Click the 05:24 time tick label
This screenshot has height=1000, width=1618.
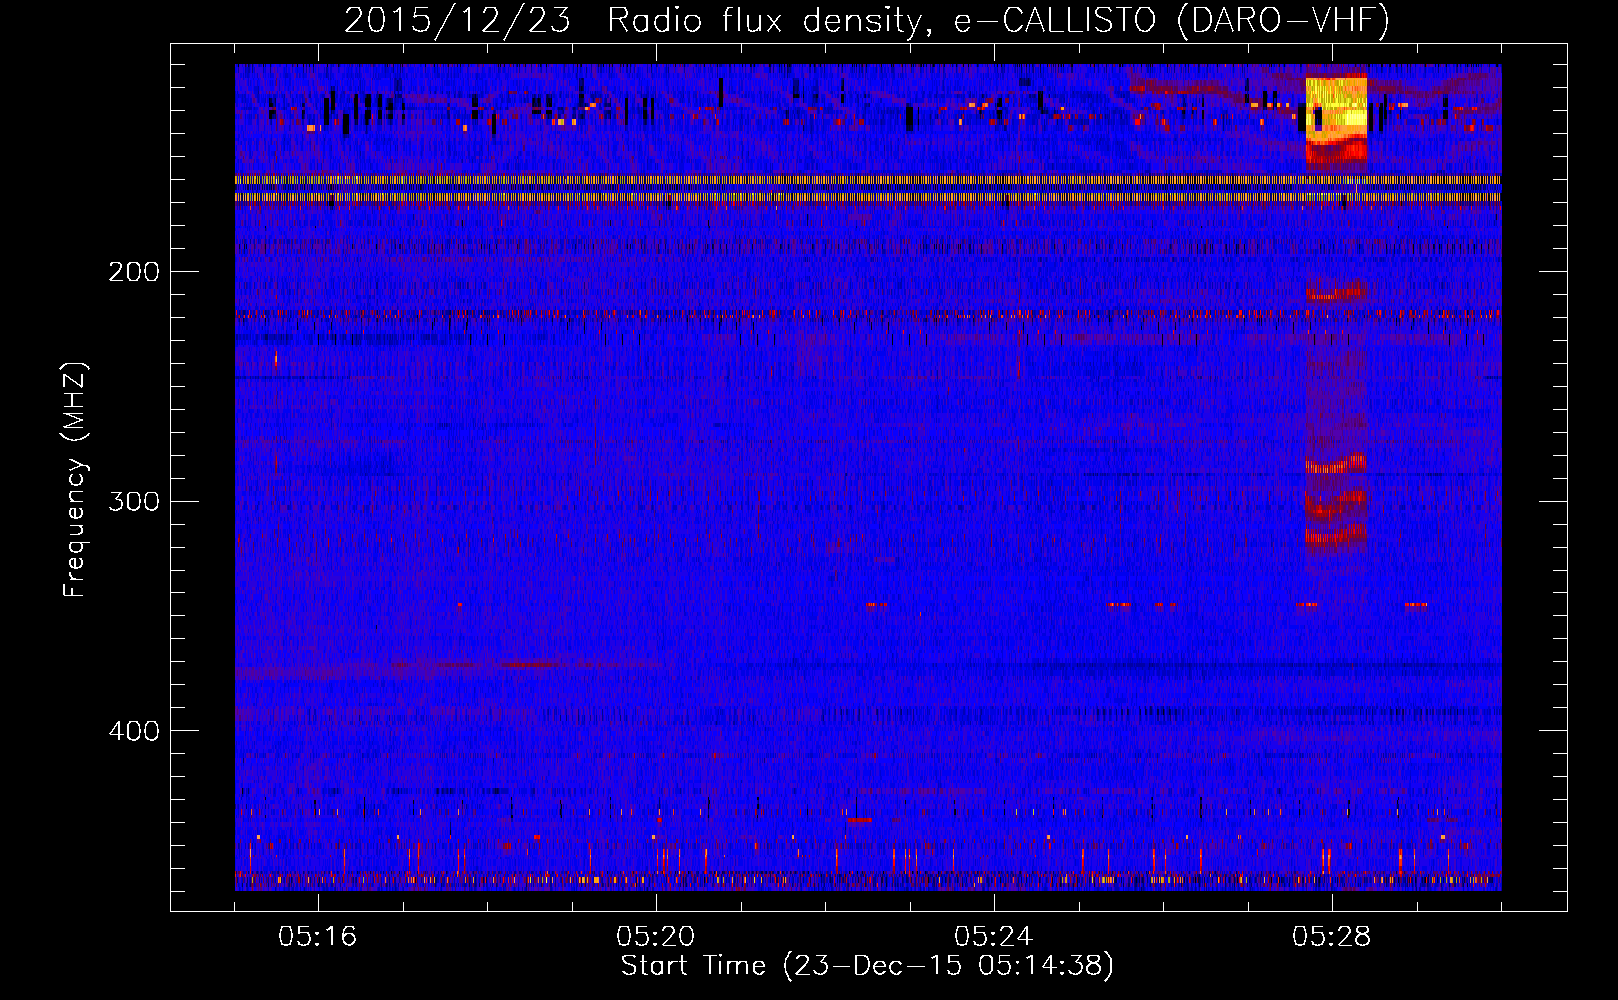[x=993, y=937]
